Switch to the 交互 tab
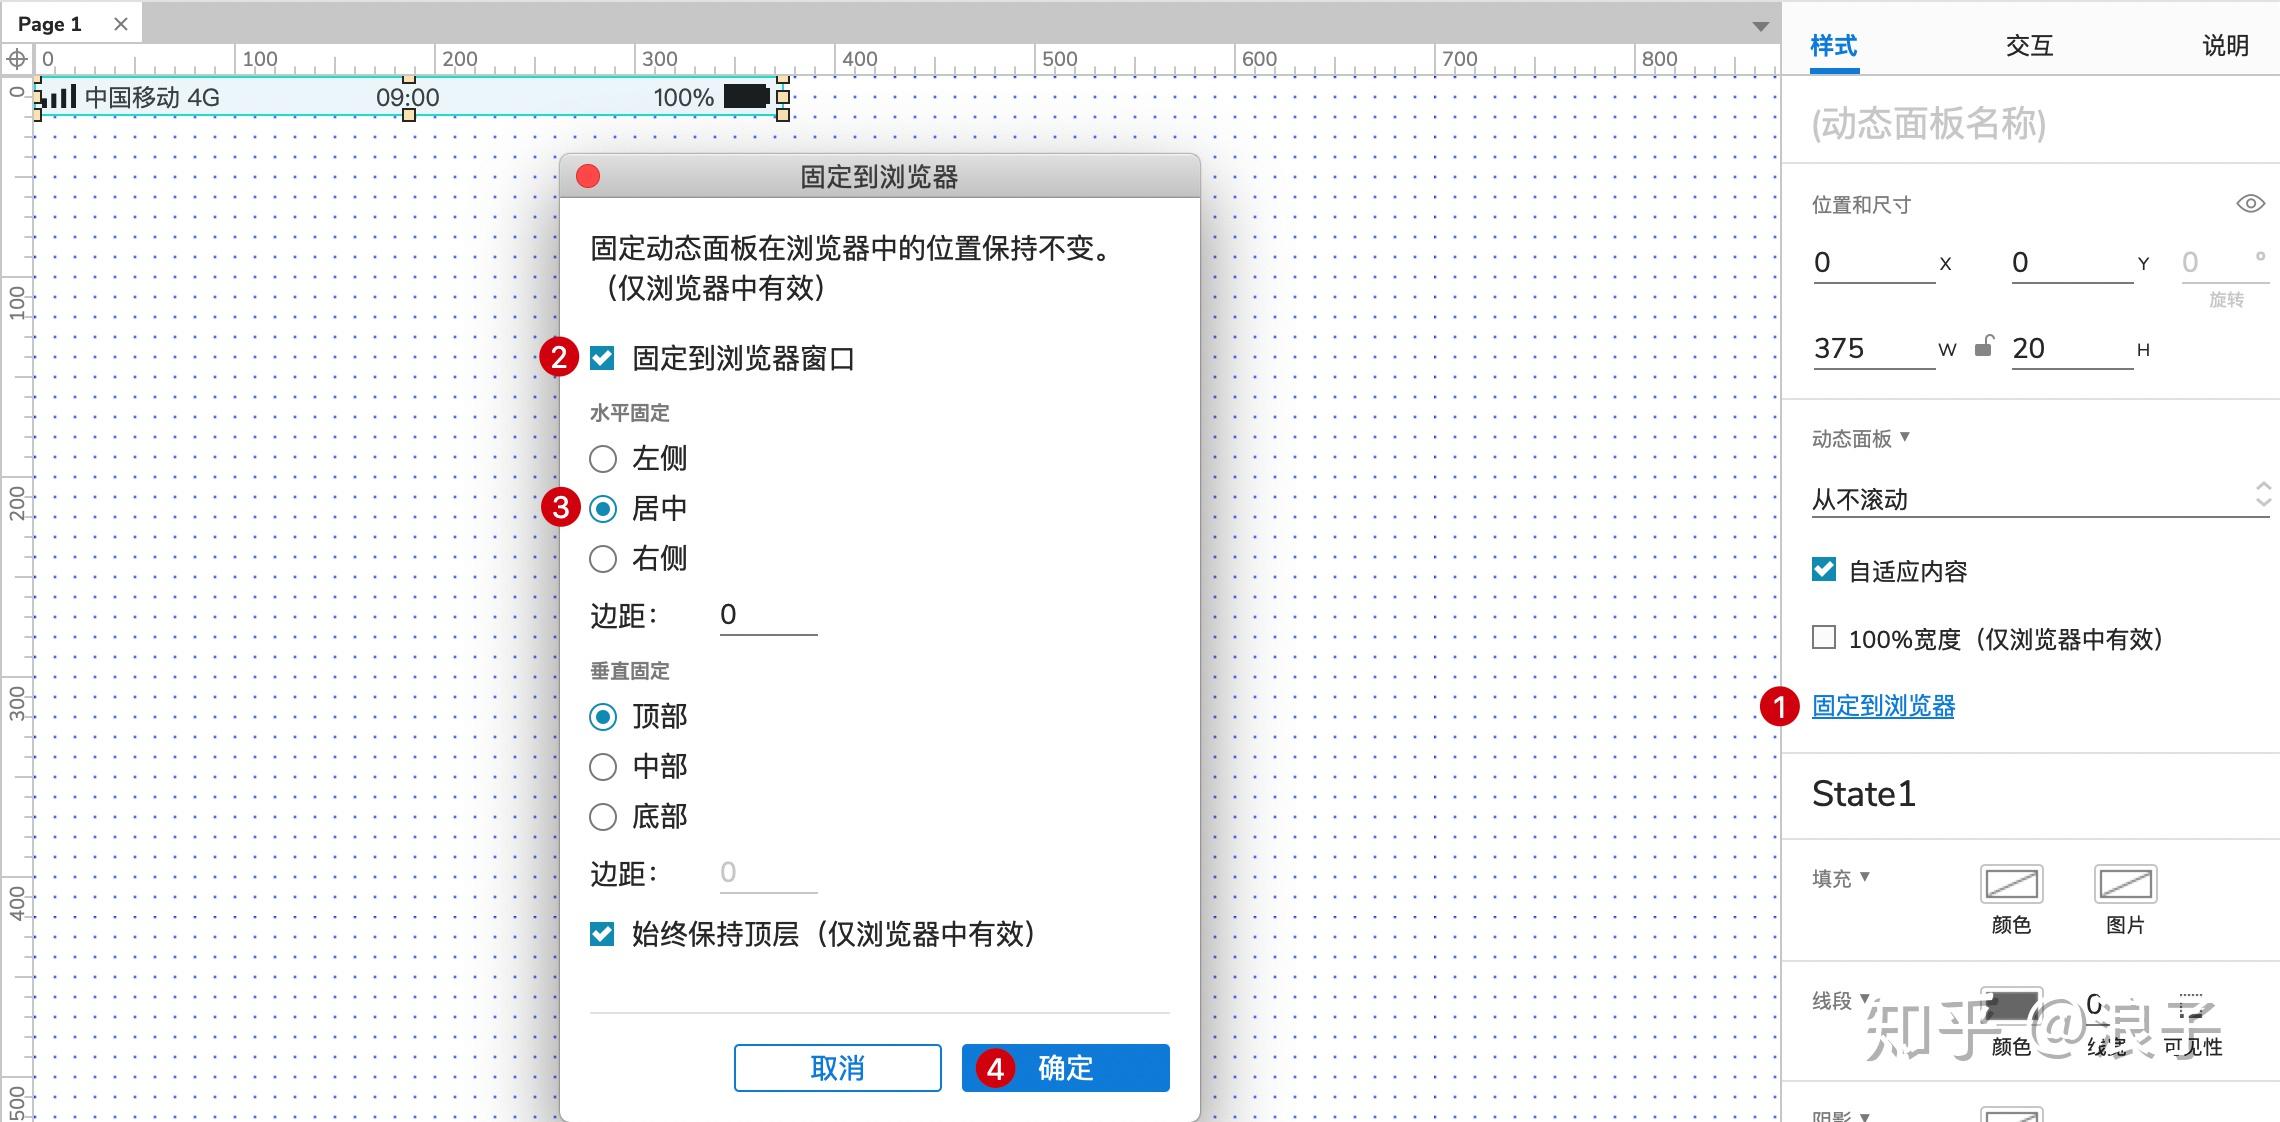The height and width of the screenshot is (1122, 2280). pyautogui.click(x=2029, y=45)
